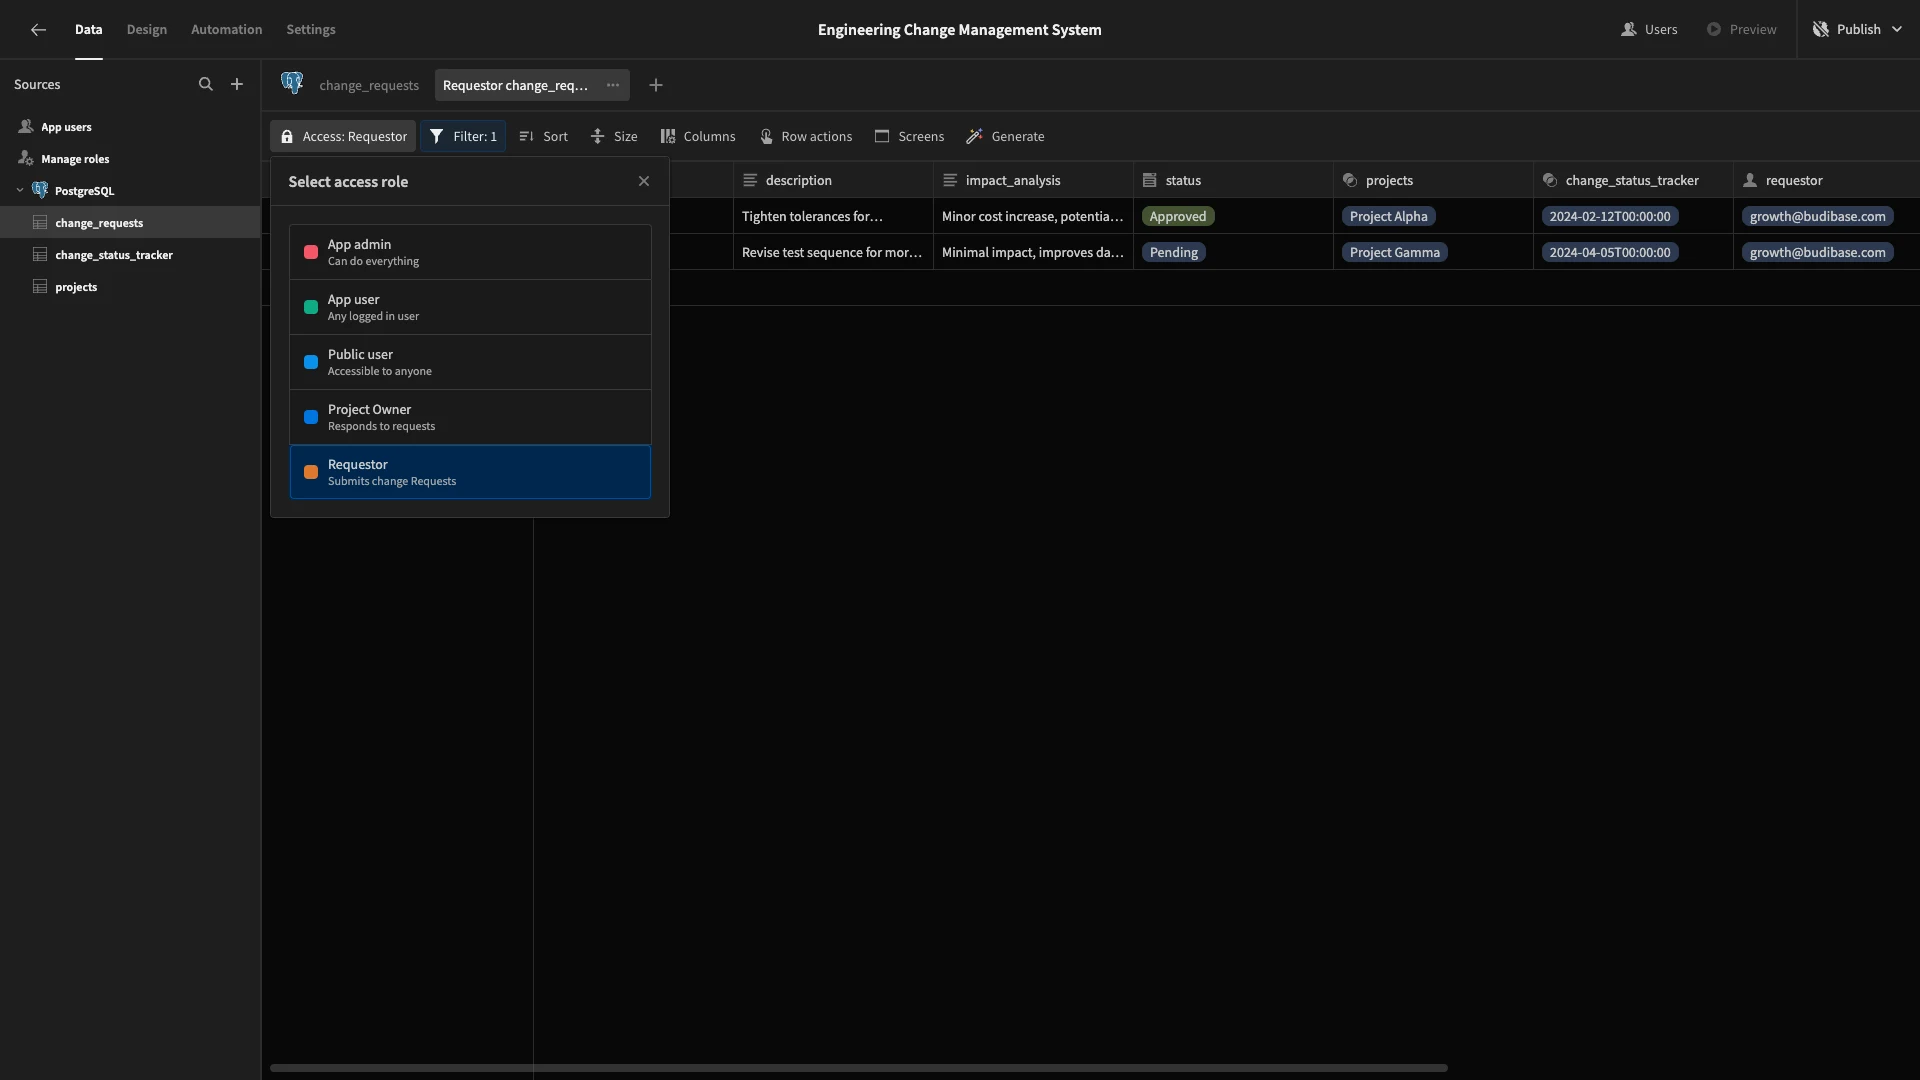
Task: Close the Select access role popup
Action: point(644,181)
